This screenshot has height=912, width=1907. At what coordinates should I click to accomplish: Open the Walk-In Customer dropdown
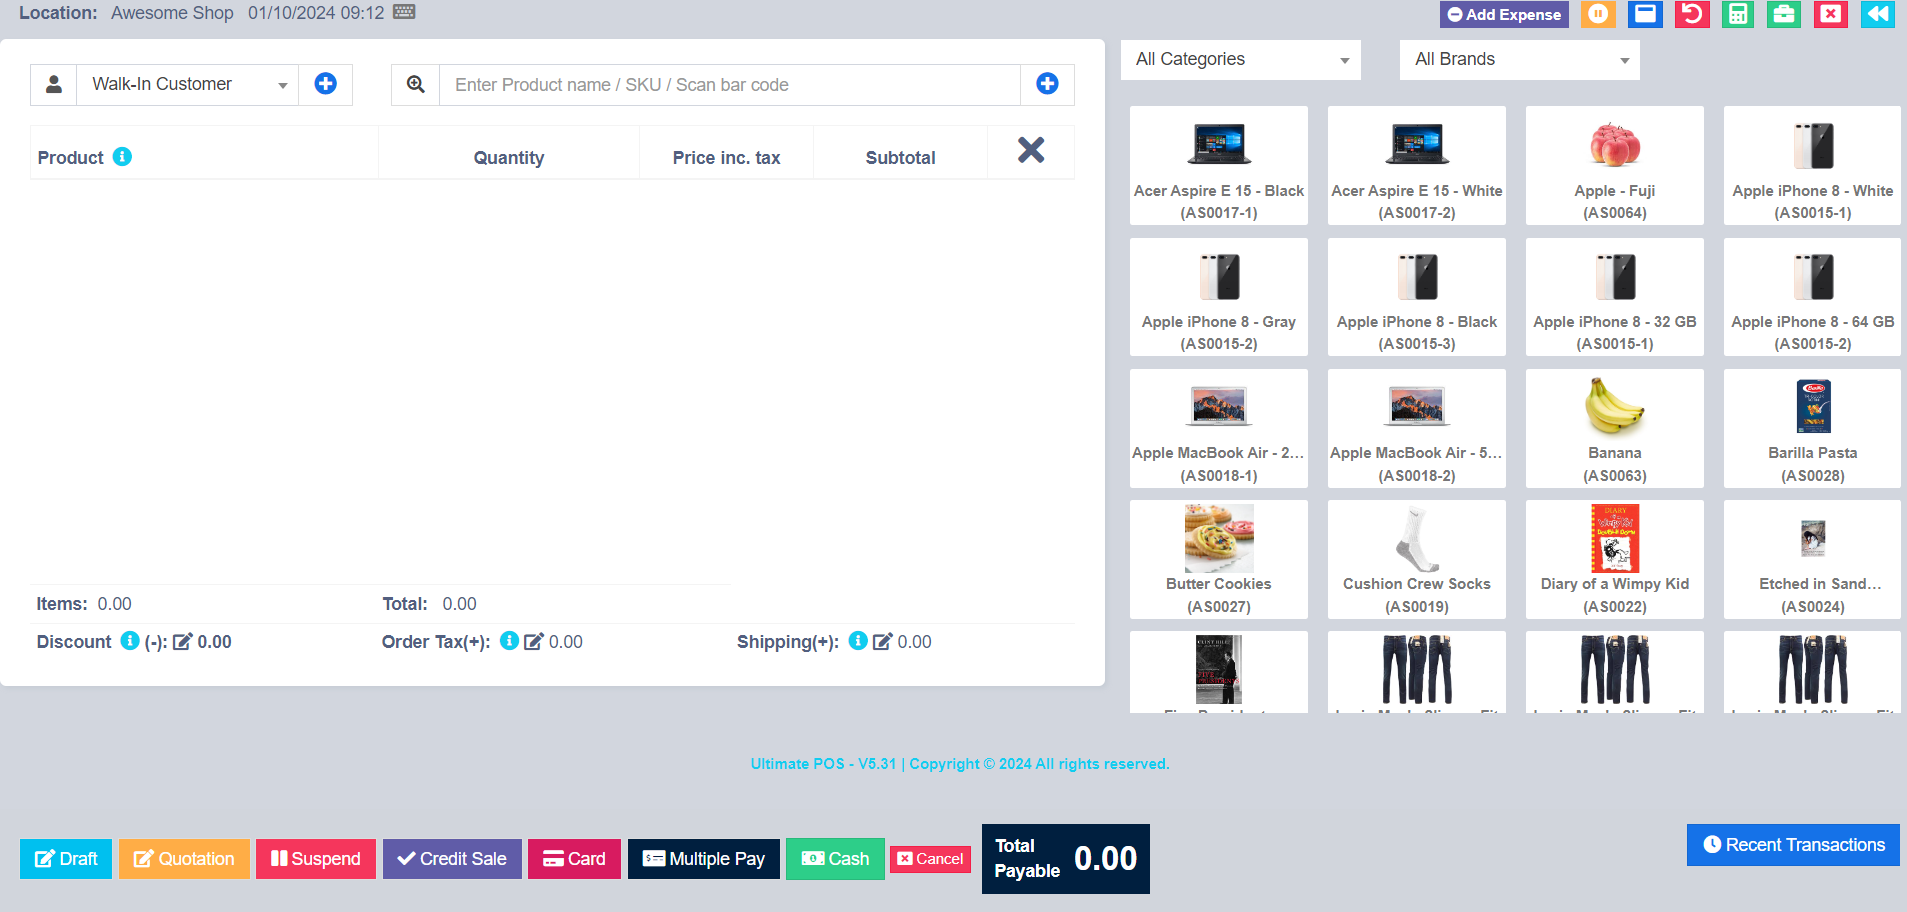(188, 84)
